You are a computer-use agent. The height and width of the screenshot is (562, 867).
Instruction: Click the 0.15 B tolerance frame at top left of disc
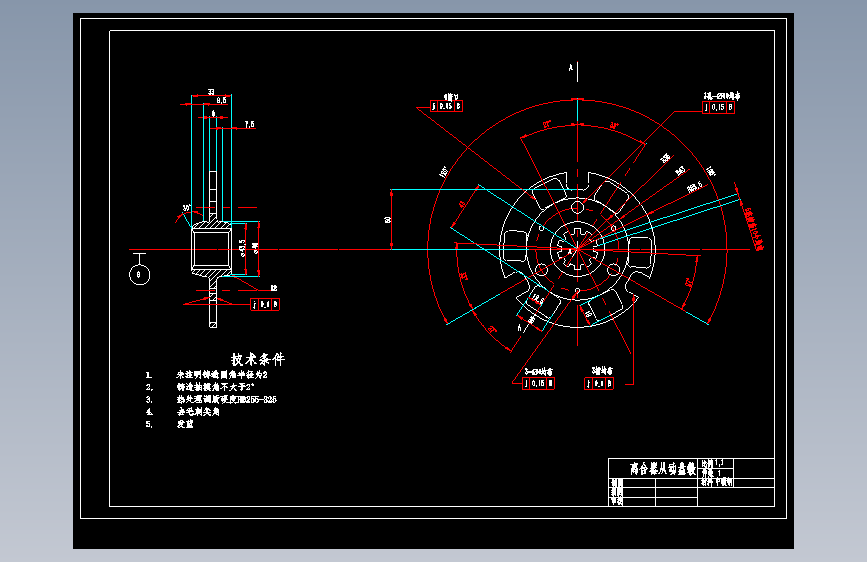446,106
